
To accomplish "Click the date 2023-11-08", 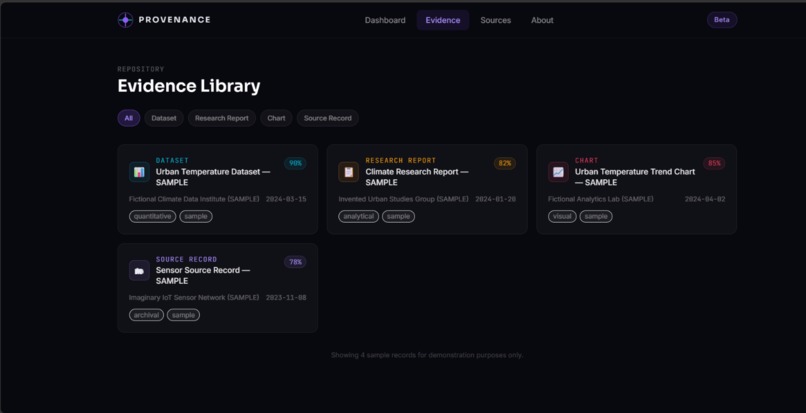I will point(286,298).
